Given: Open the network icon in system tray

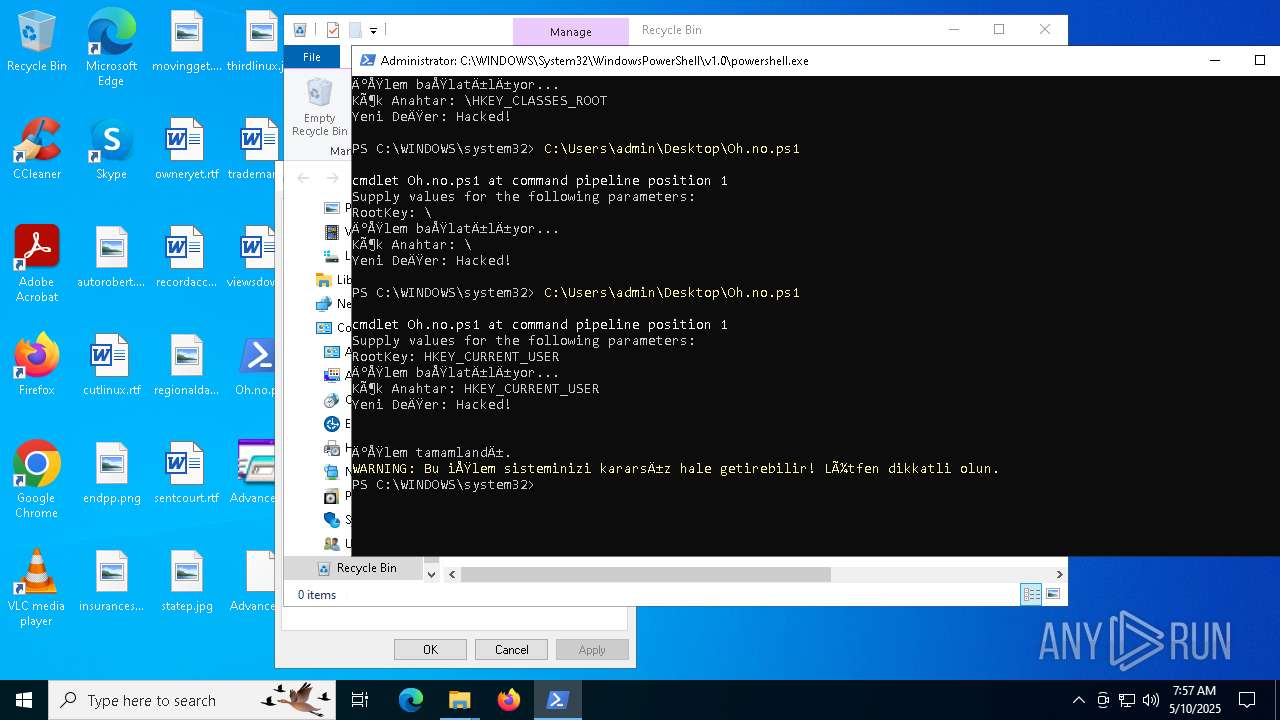Looking at the screenshot, I should click(1127, 700).
